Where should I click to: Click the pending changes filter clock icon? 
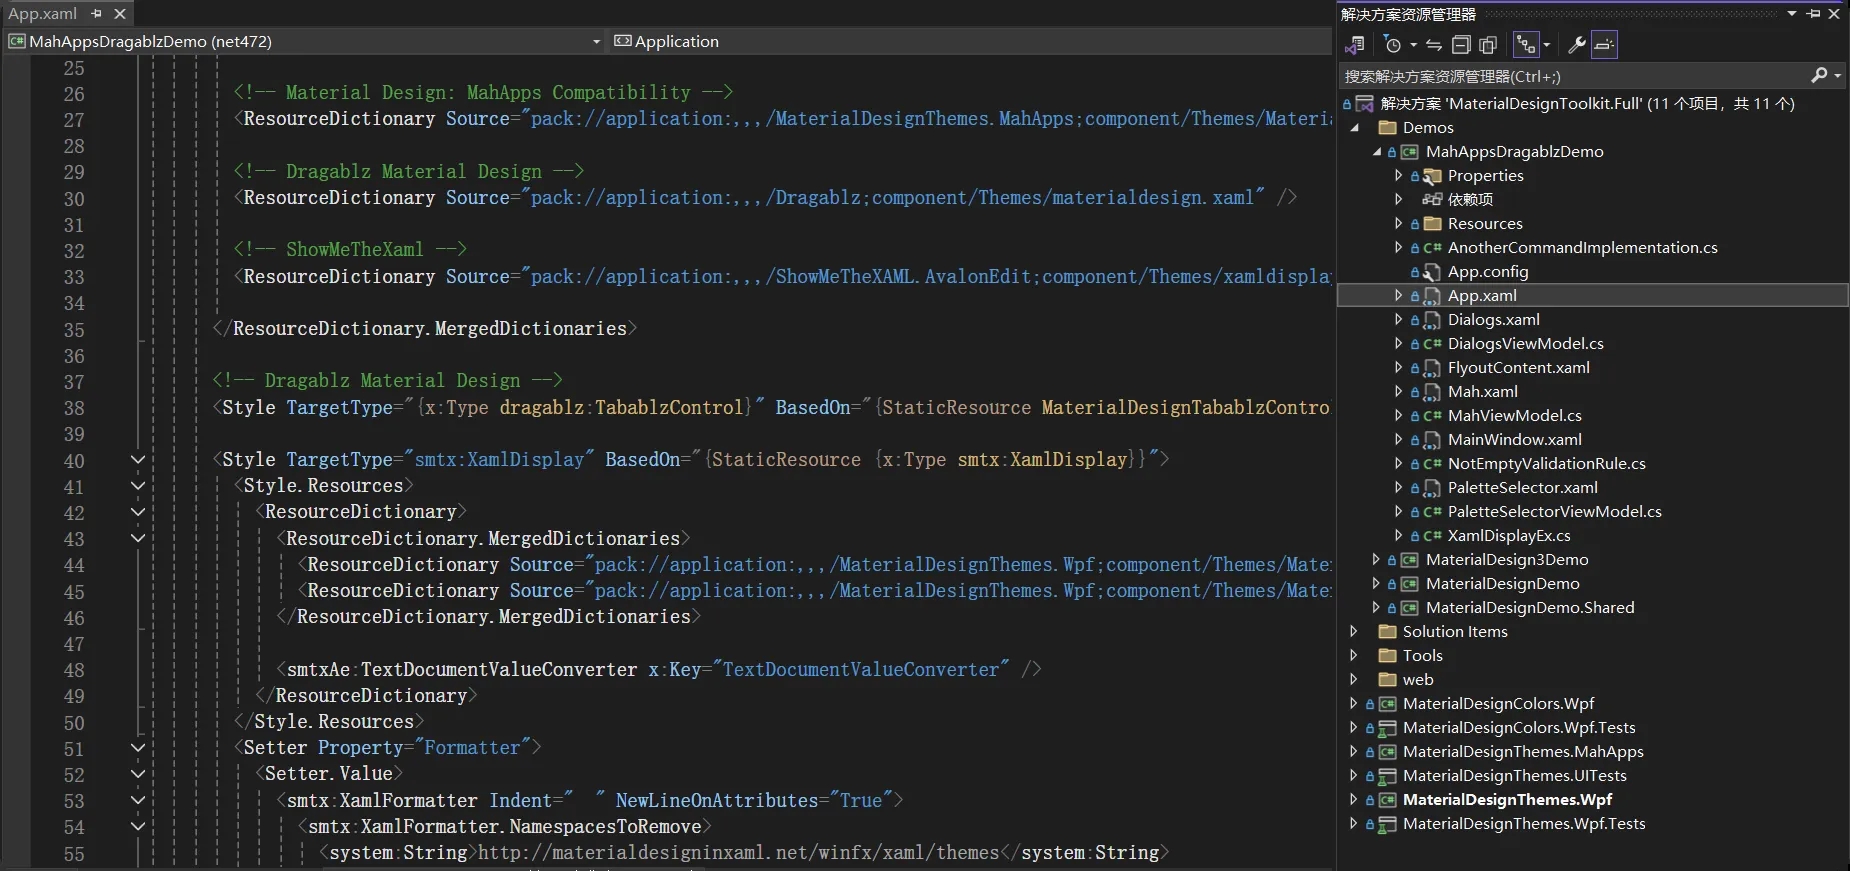(1393, 45)
